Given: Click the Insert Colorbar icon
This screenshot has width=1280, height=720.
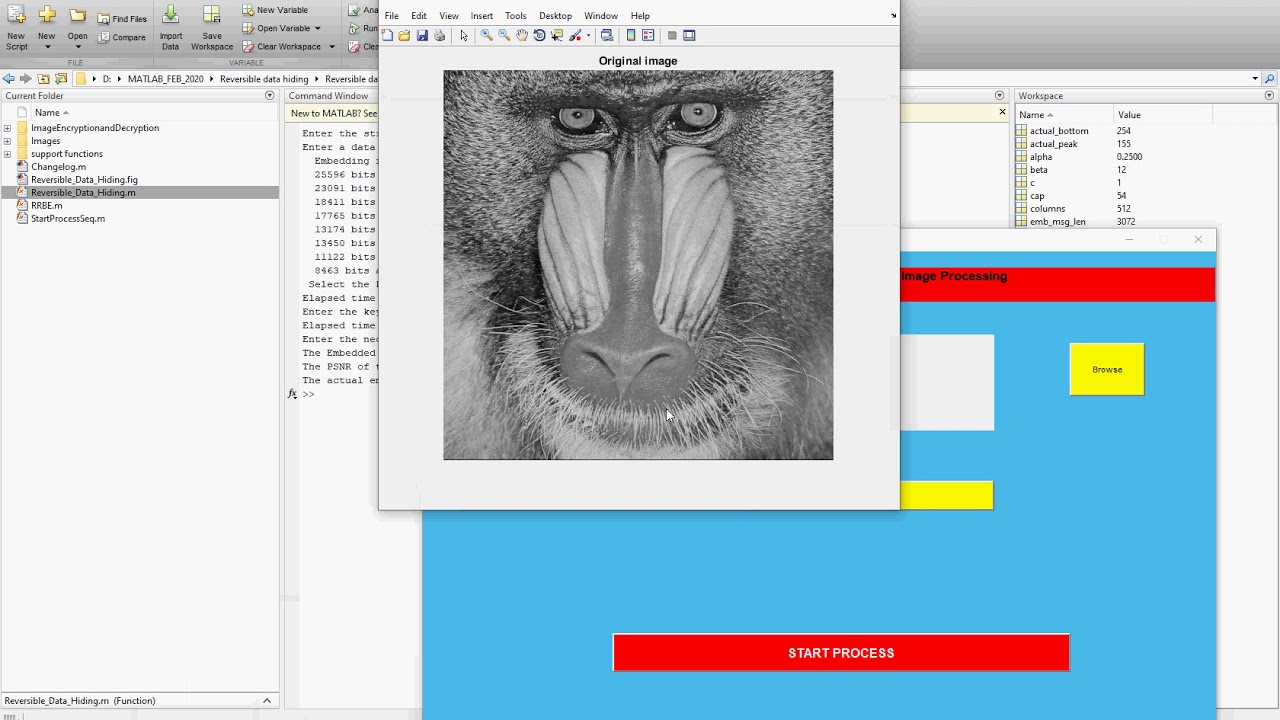Looking at the screenshot, I should [x=630, y=35].
